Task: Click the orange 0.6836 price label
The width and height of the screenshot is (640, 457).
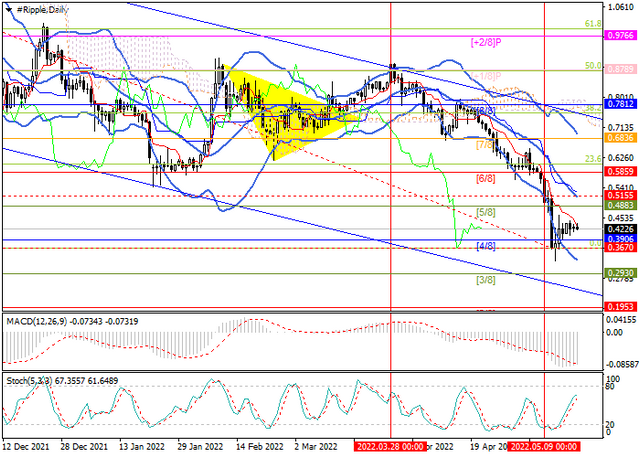Action: (x=621, y=138)
